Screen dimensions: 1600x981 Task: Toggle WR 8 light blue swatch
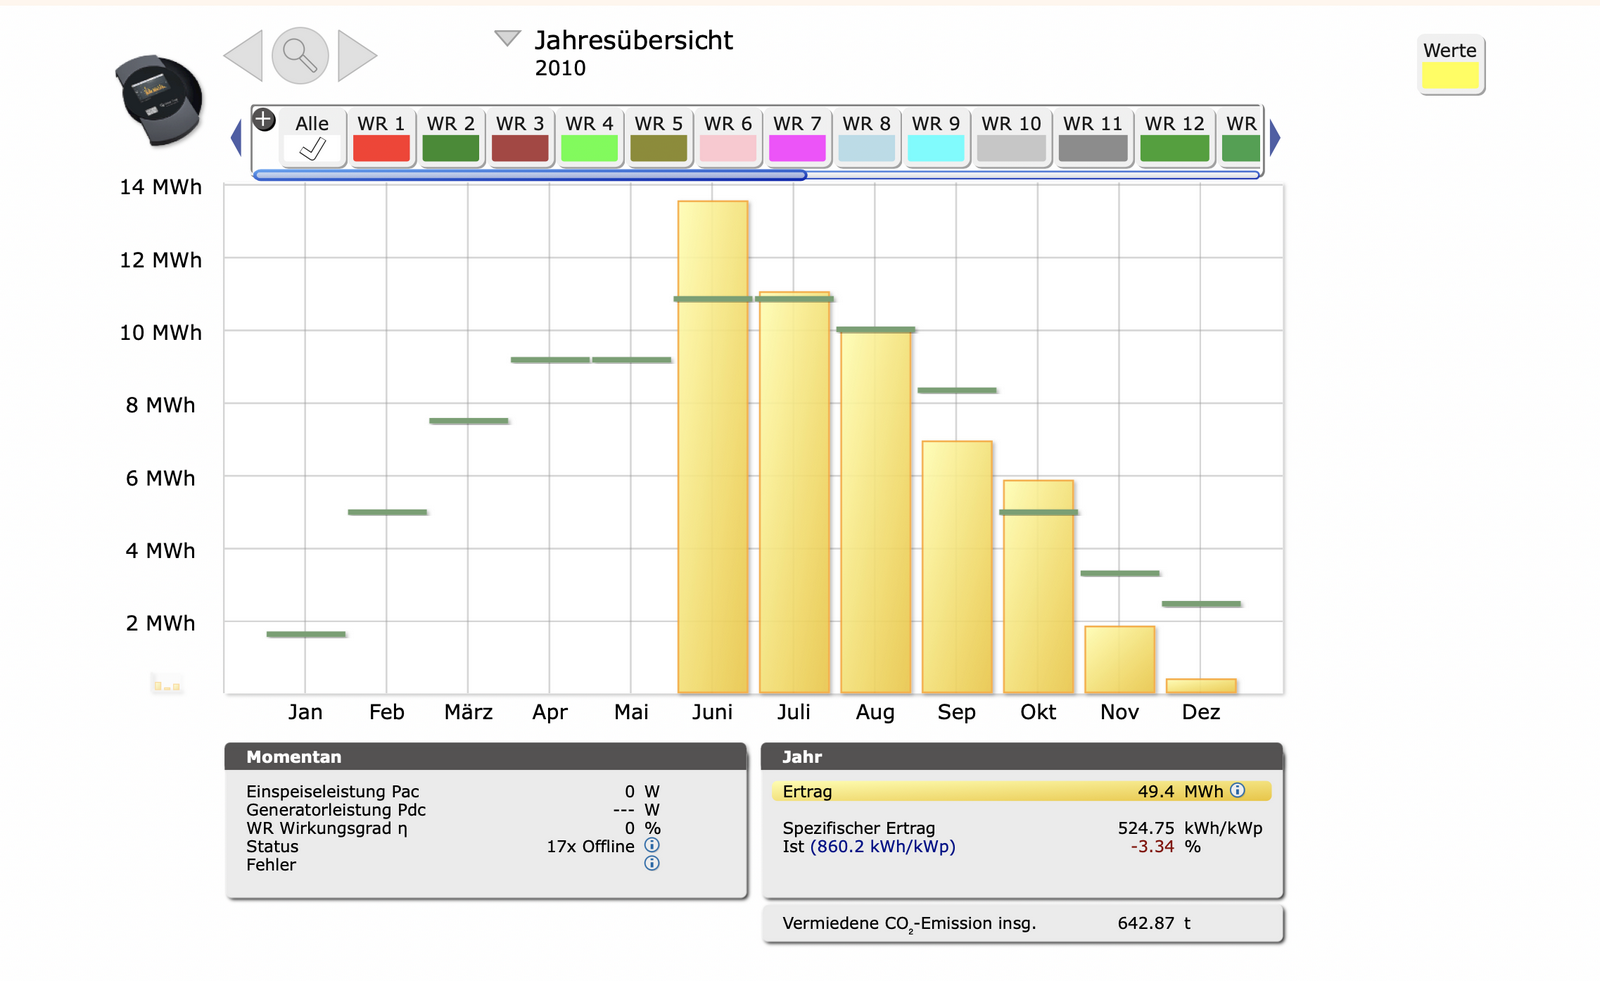point(867,149)
